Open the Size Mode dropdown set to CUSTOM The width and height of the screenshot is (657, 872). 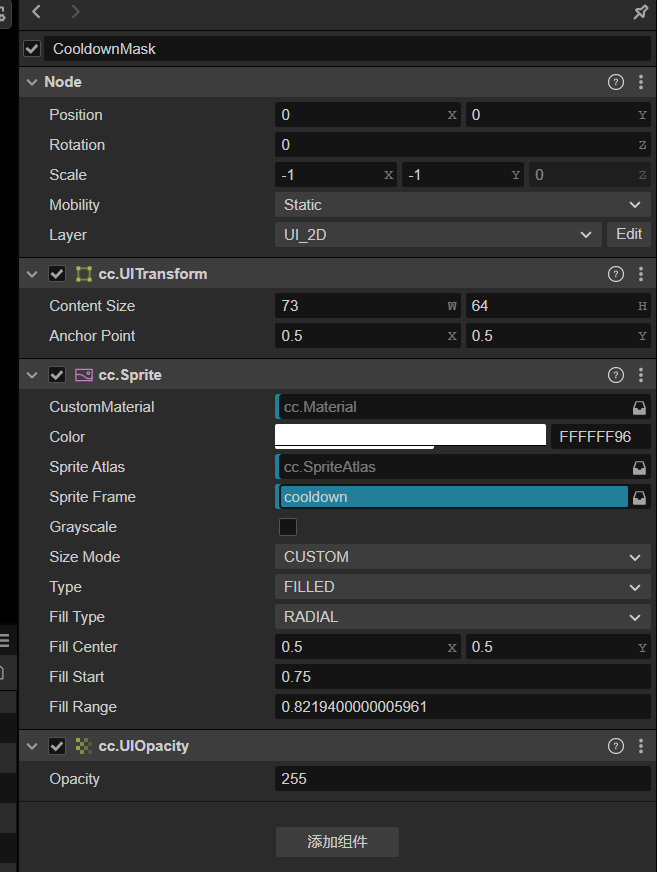click(462, 557)
